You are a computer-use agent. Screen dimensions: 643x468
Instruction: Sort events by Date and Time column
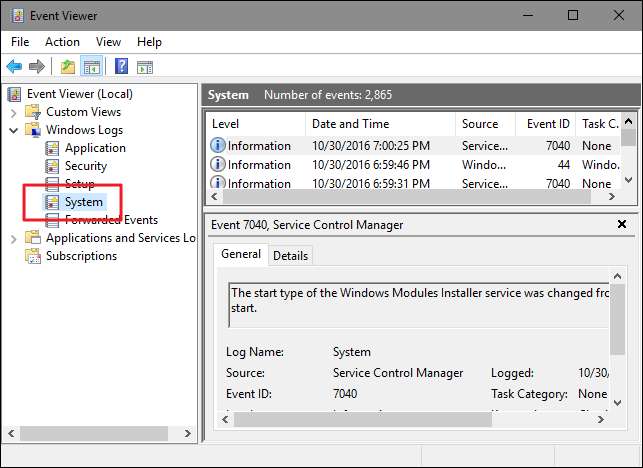click(350, 124)
